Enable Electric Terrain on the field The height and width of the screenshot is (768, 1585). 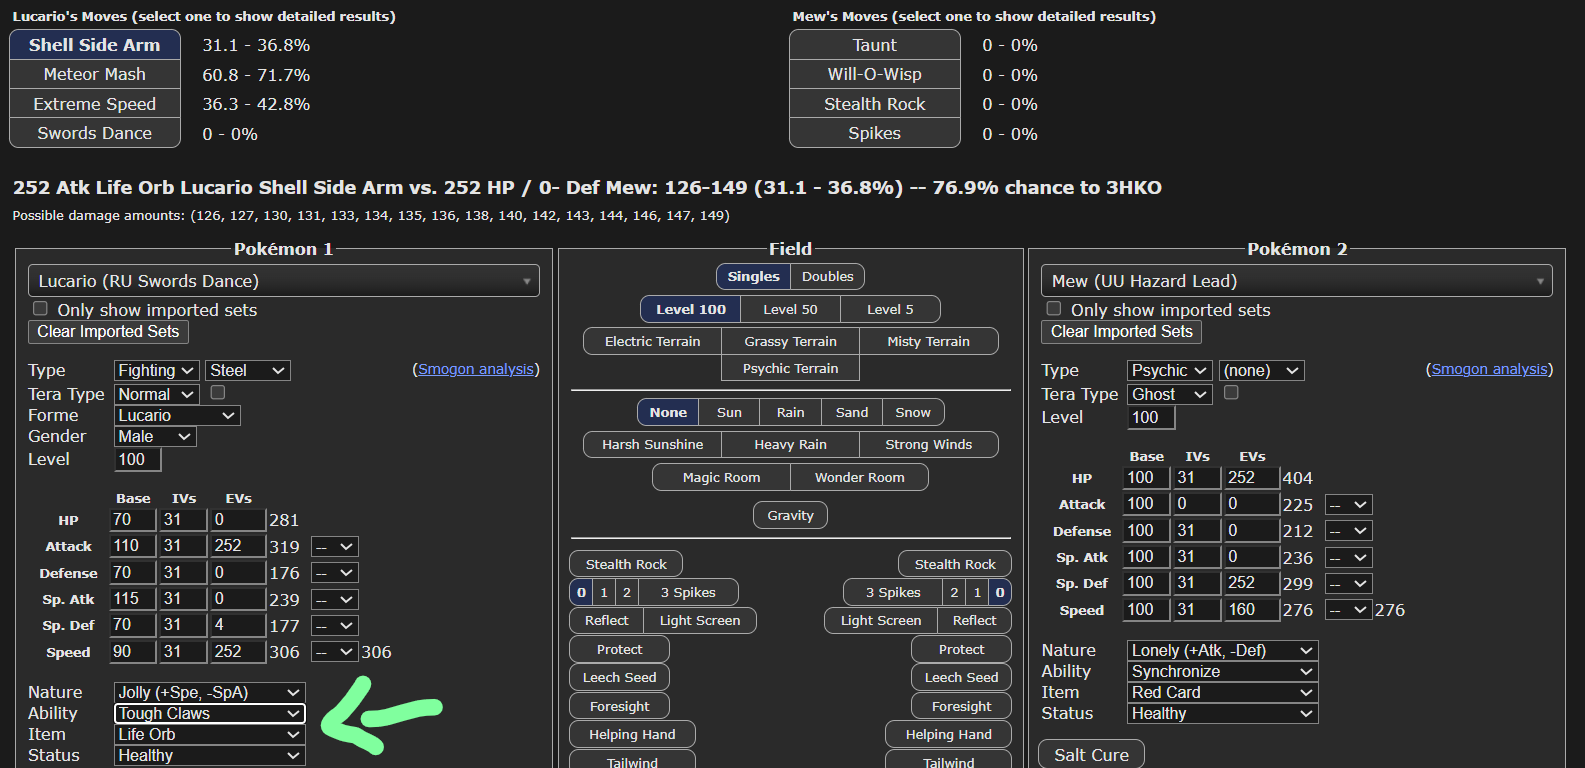[652, 342]
